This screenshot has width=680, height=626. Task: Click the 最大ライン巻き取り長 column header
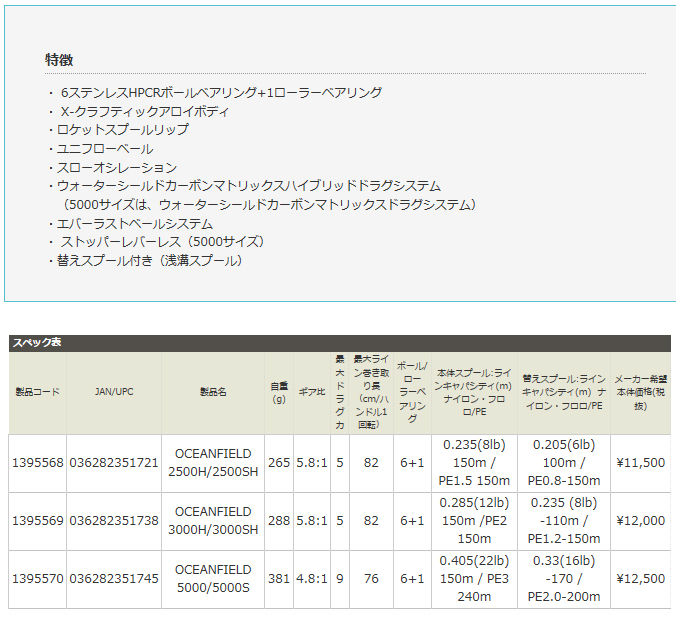point(371,392)
